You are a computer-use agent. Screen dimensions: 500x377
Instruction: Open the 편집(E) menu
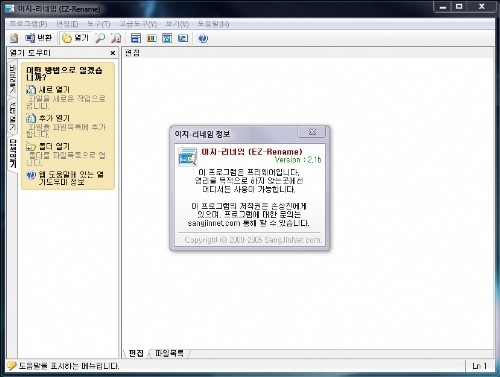(67, 24)
